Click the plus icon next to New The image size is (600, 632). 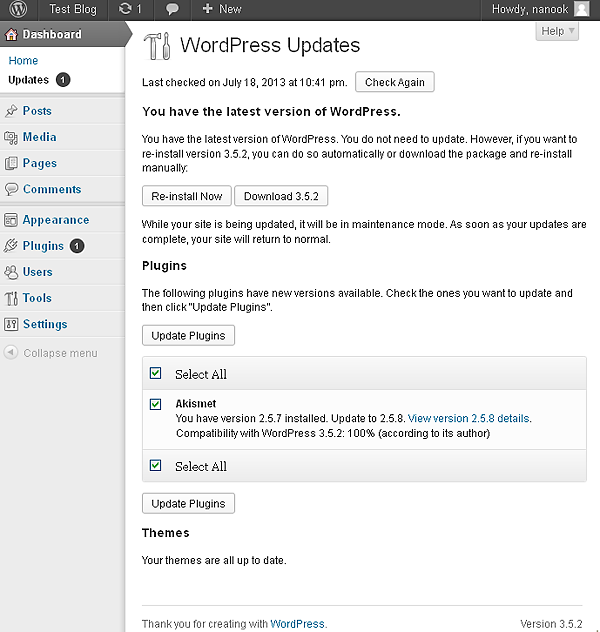208,8
